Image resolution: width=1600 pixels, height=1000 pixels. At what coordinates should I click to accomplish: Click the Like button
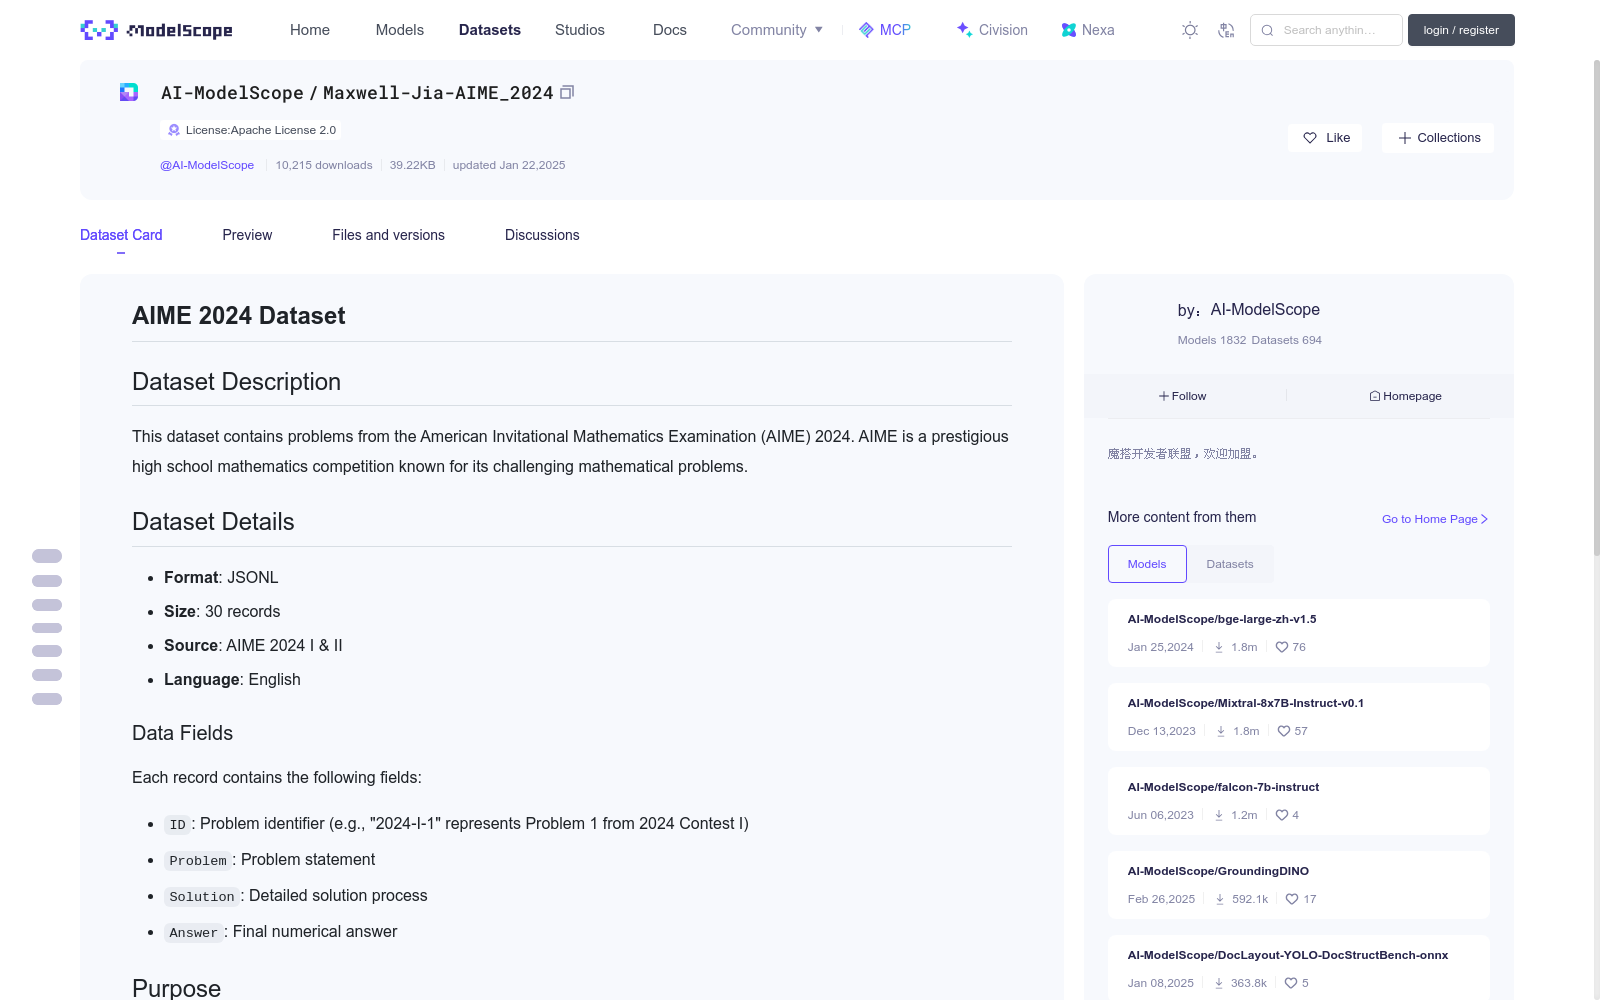click(1326, 138)
